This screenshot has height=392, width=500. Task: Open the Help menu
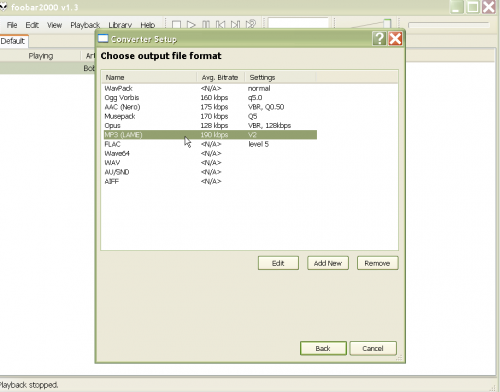pyautogui.click(x=148, y=25)
